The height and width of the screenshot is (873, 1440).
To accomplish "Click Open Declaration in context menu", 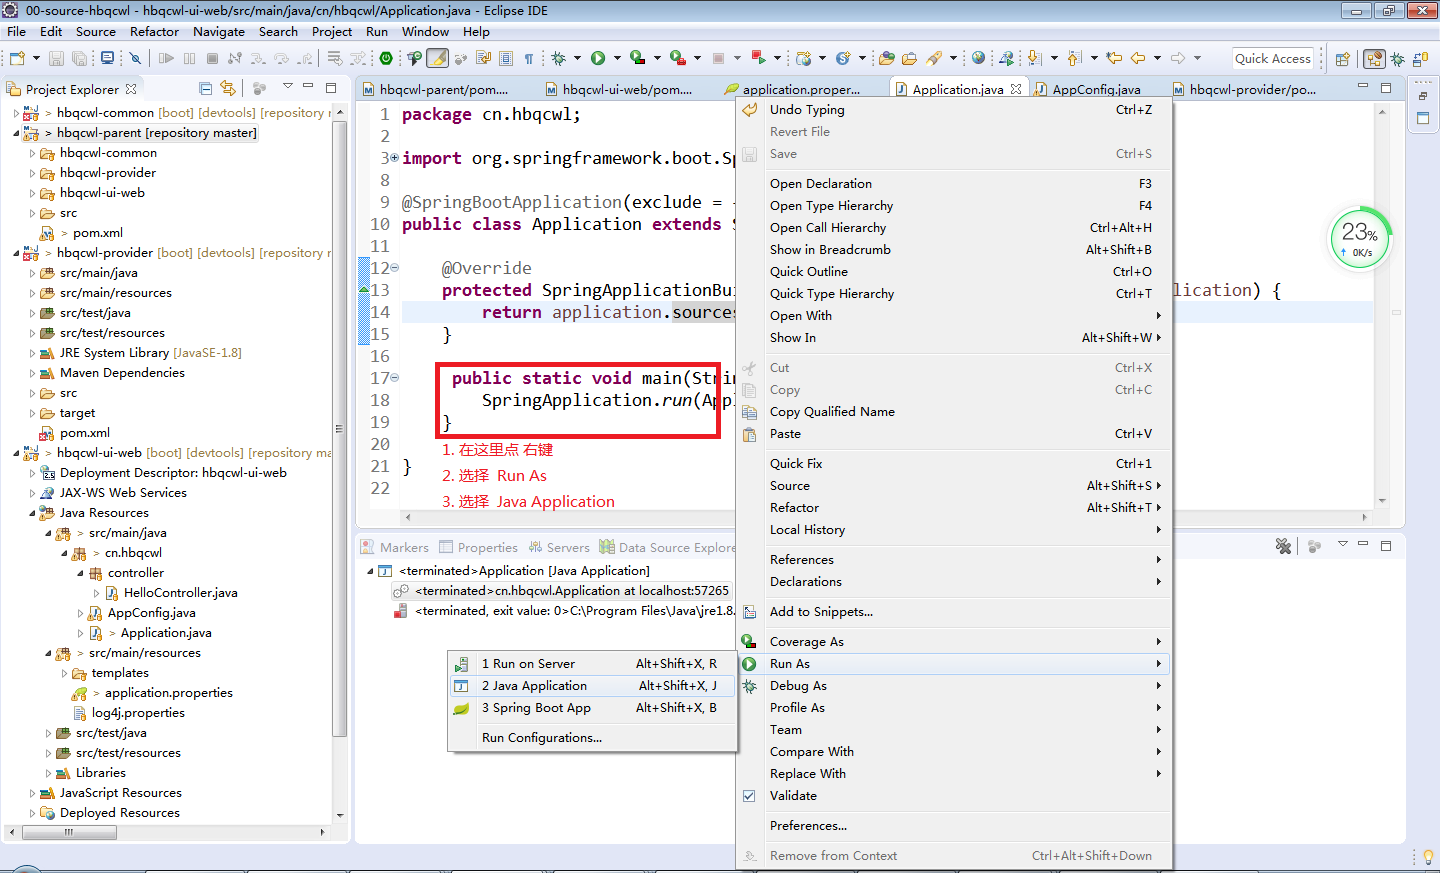I will 954,184.
